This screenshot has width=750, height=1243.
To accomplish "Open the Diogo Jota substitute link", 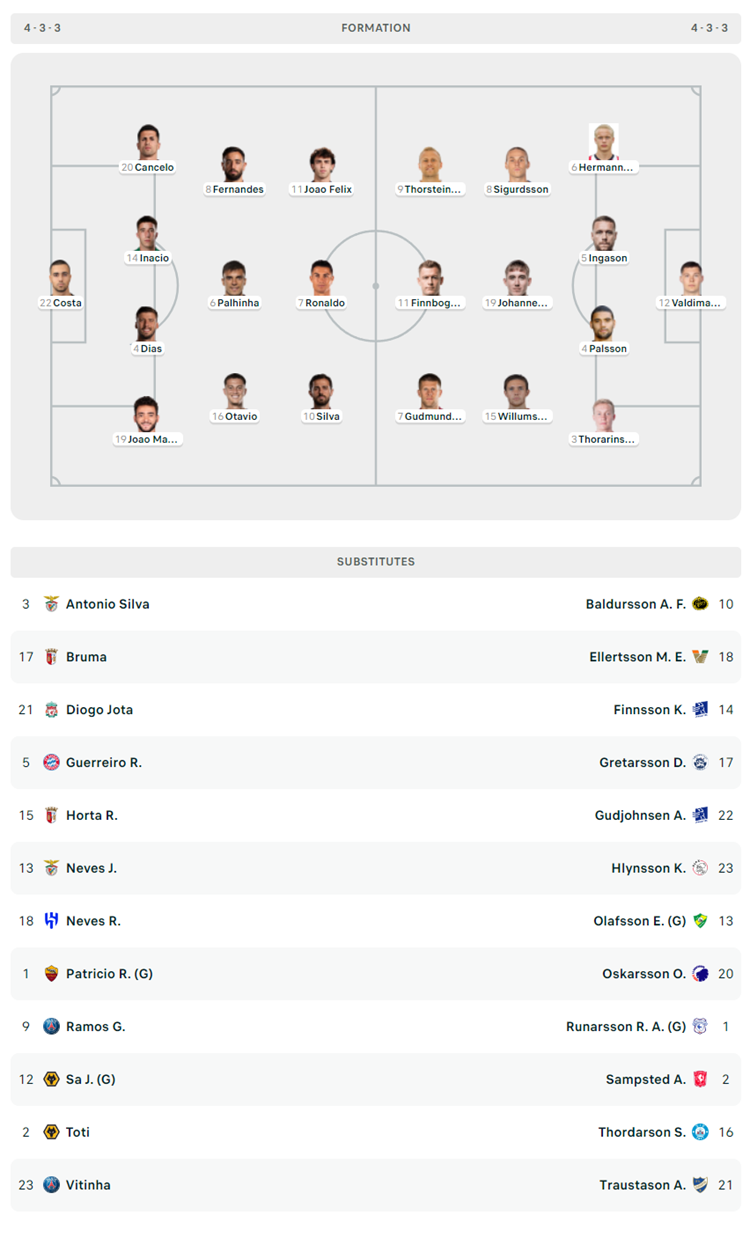I will click(99, 709).
